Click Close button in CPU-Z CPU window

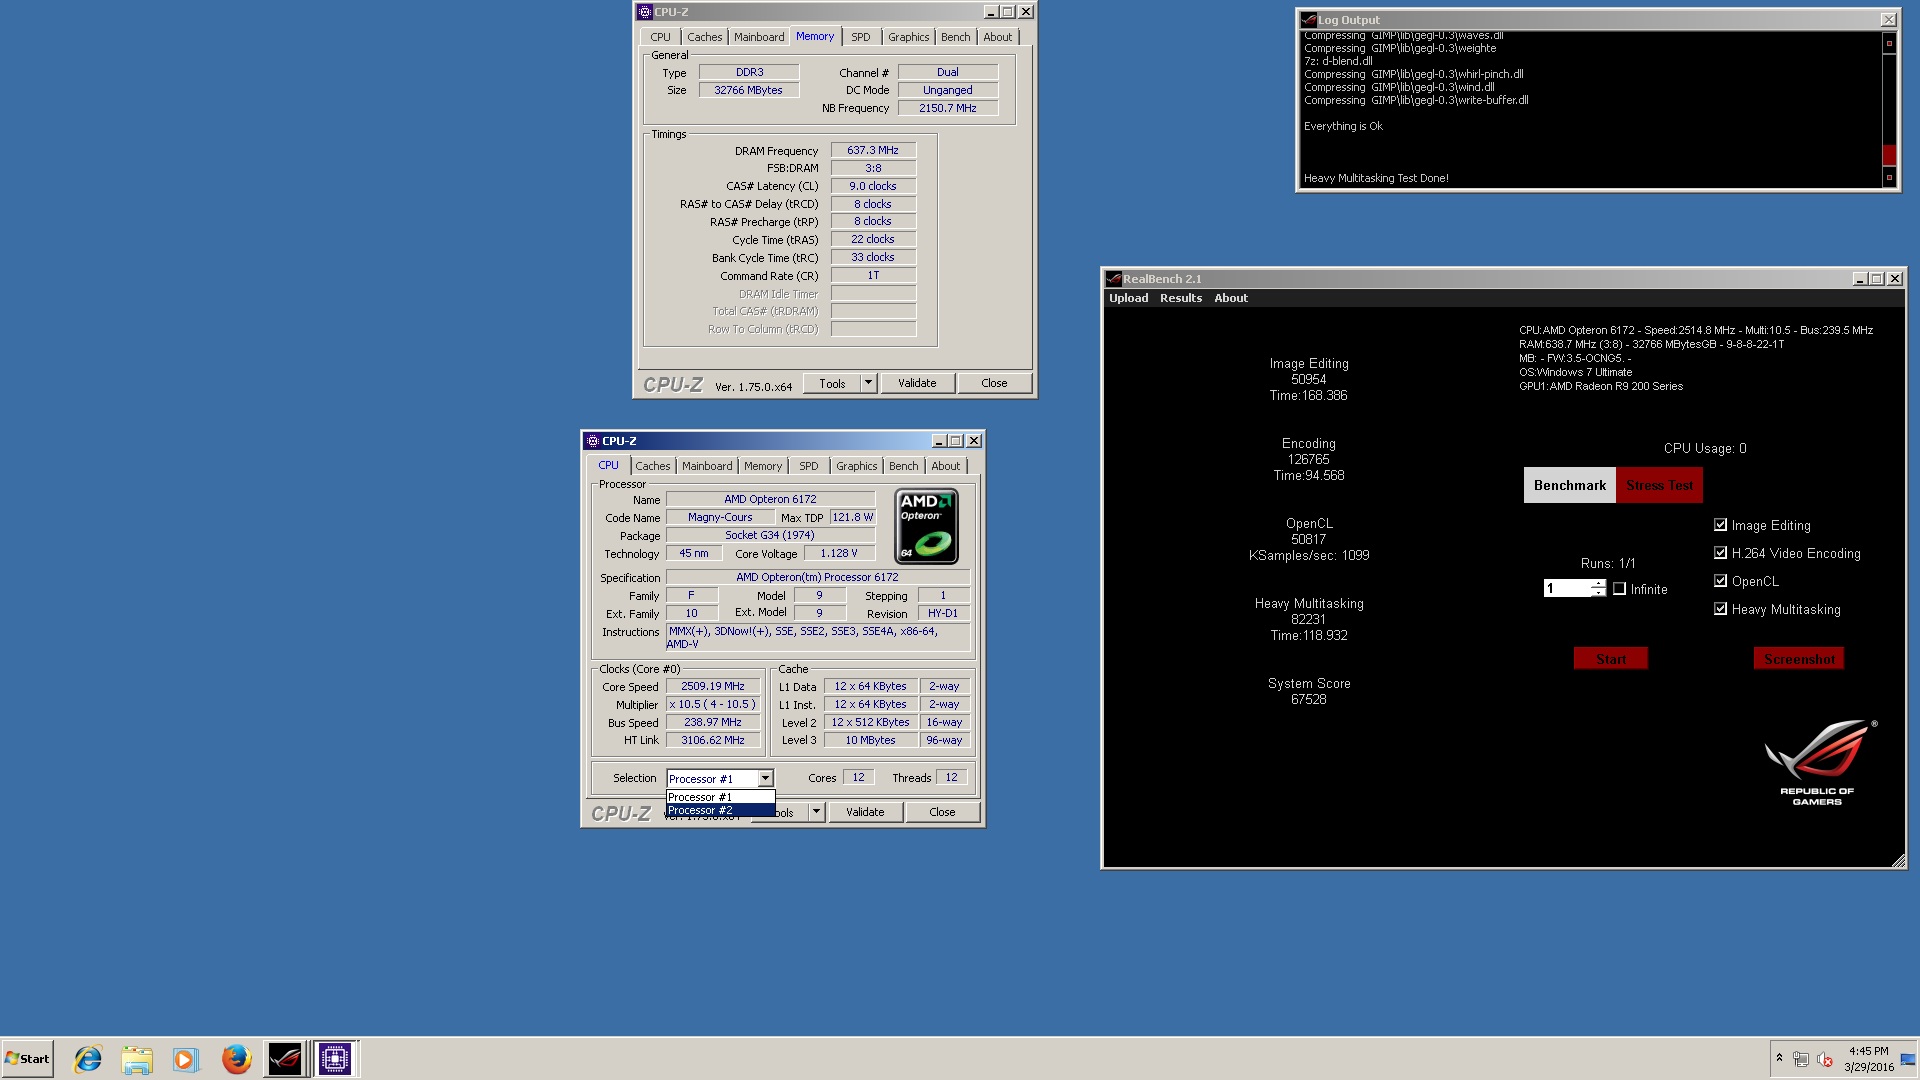[942, 812]
